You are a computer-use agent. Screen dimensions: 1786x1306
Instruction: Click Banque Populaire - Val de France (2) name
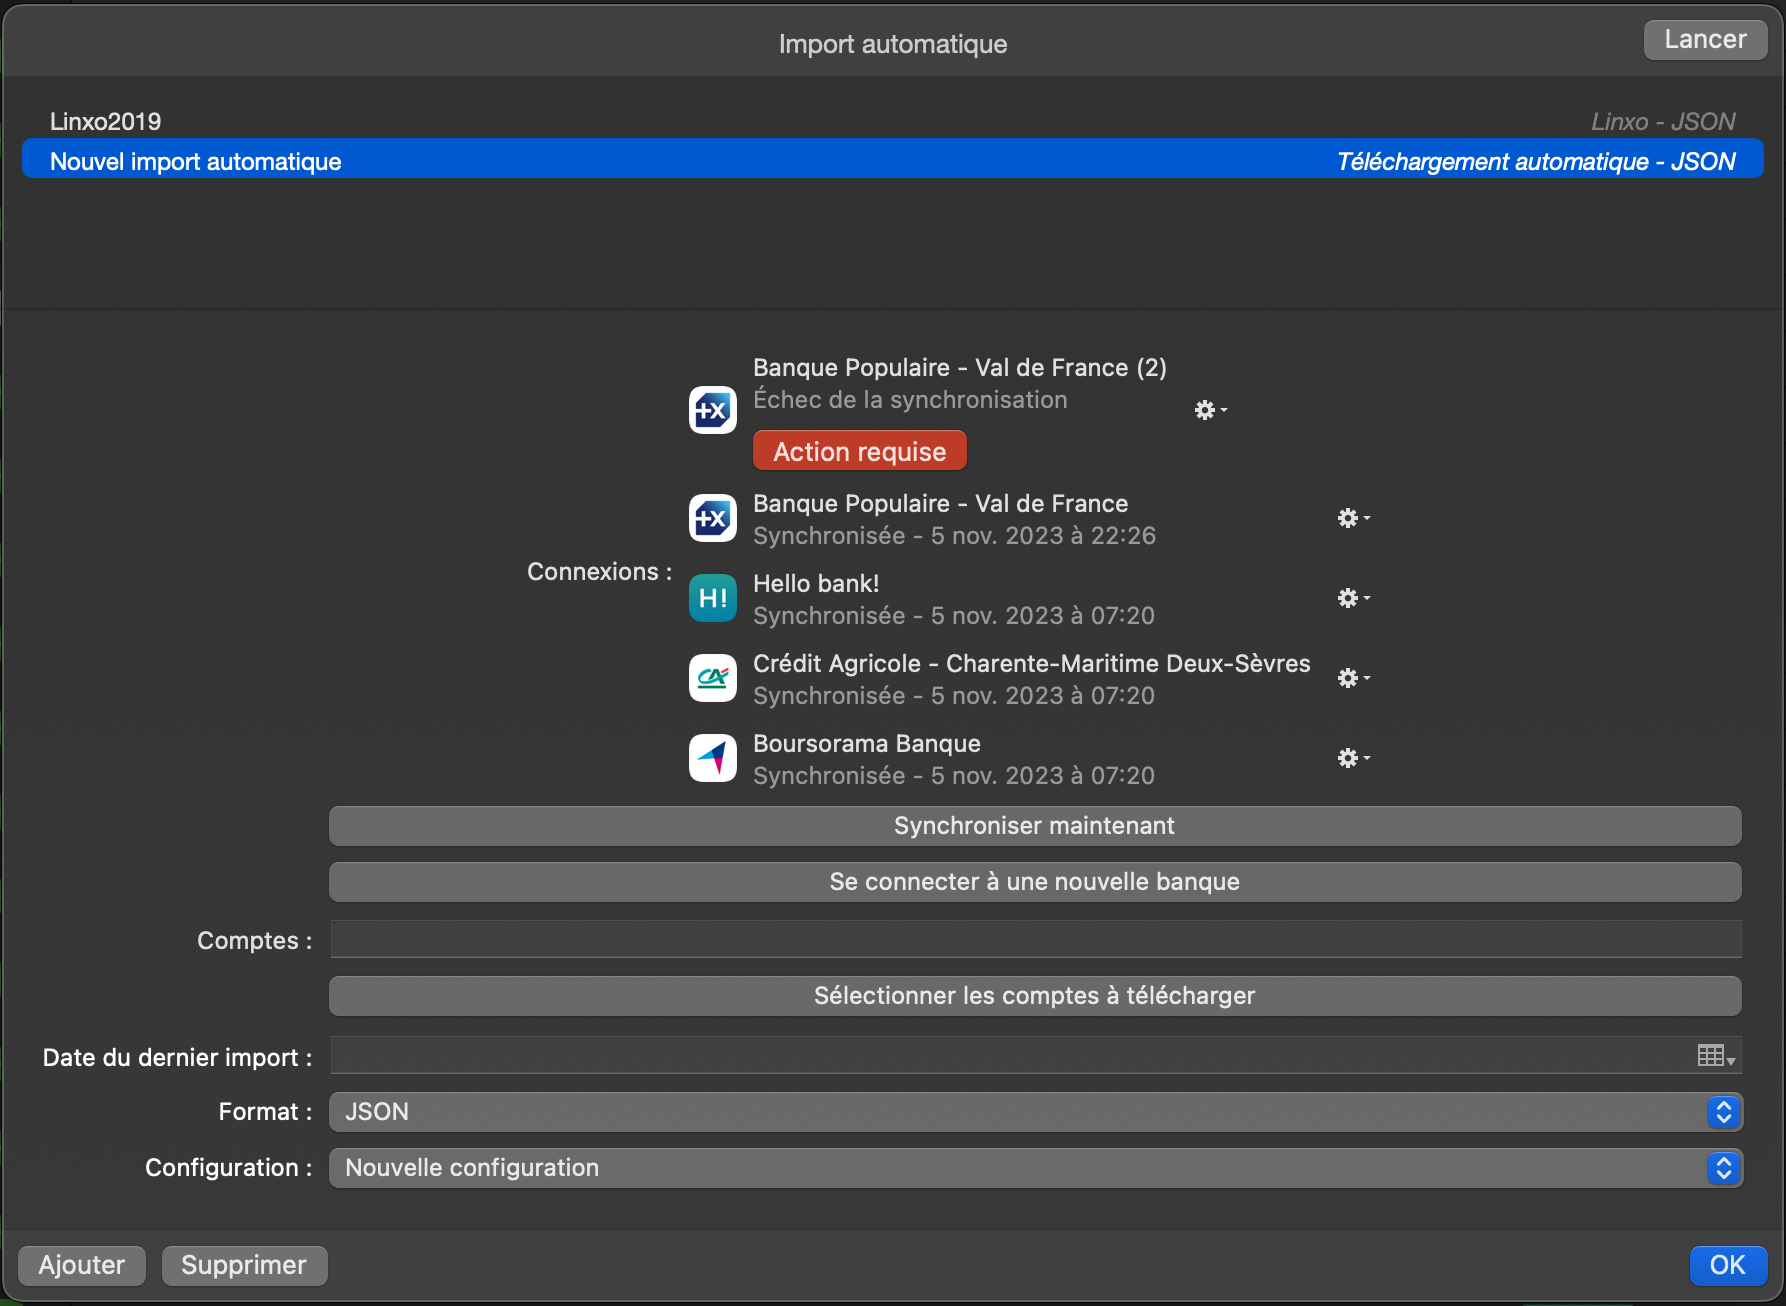[960, 368]
